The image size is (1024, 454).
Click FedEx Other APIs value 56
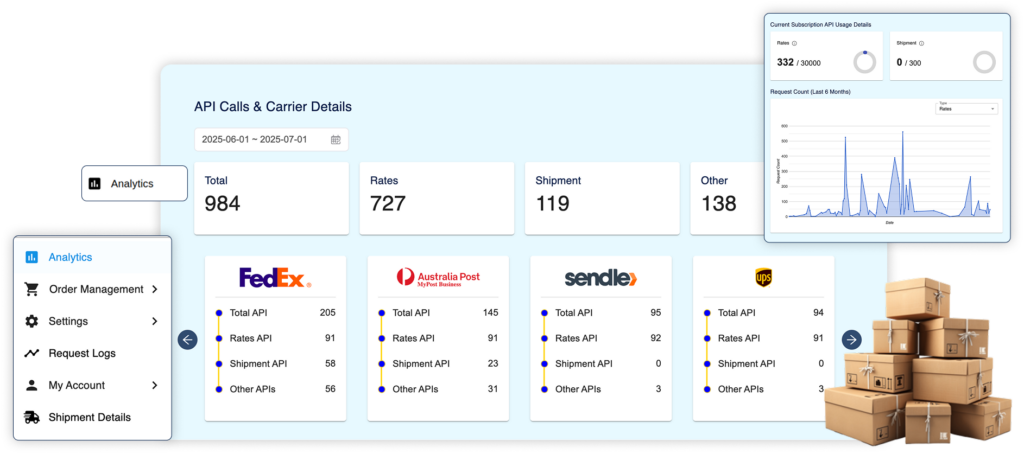click(330, 389)
